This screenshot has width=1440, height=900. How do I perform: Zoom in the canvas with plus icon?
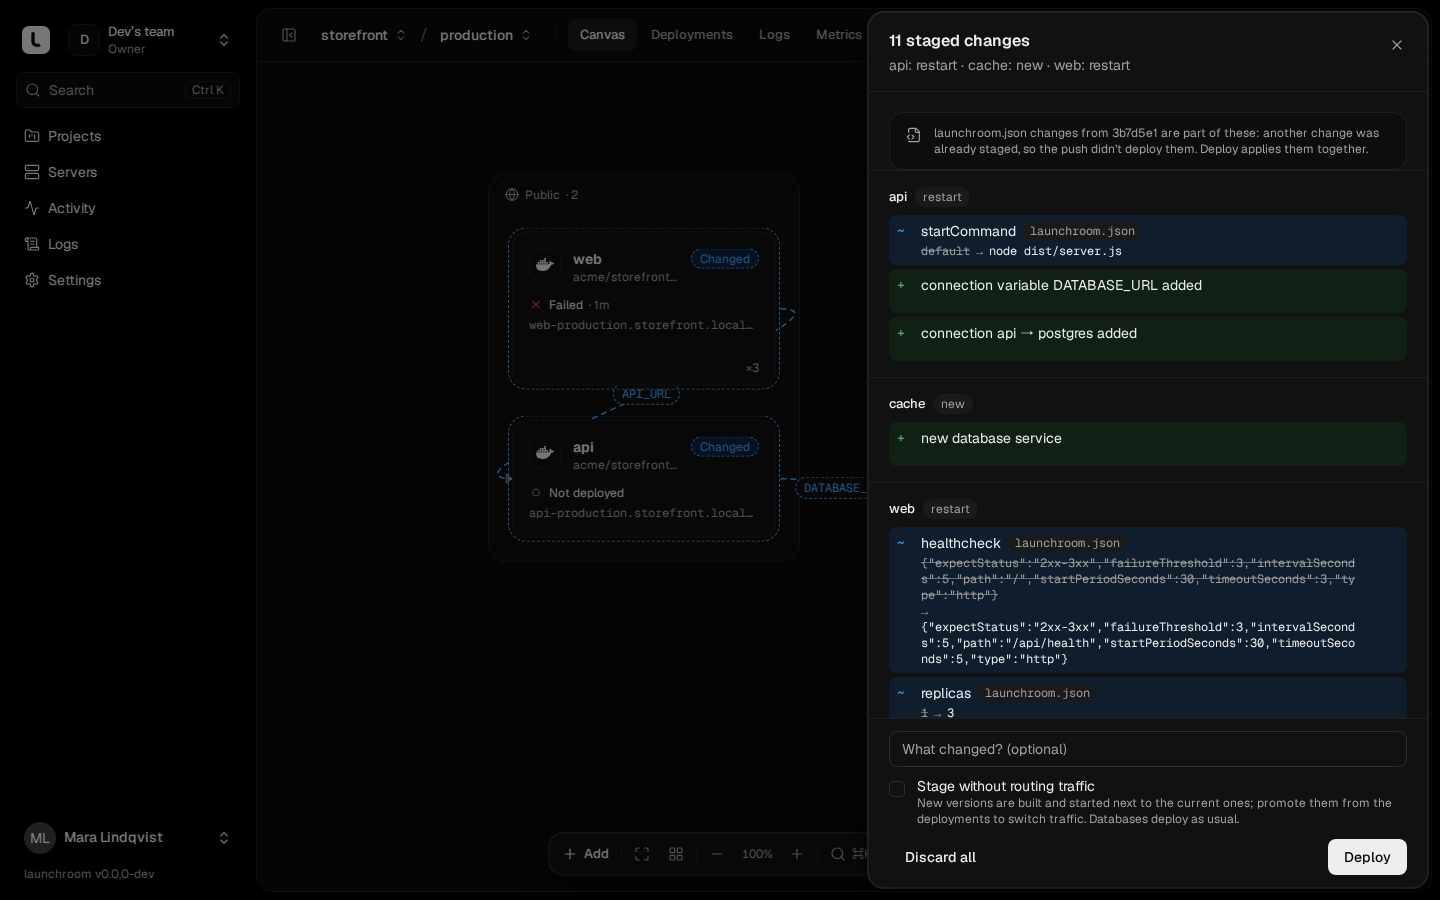point(797,854)
